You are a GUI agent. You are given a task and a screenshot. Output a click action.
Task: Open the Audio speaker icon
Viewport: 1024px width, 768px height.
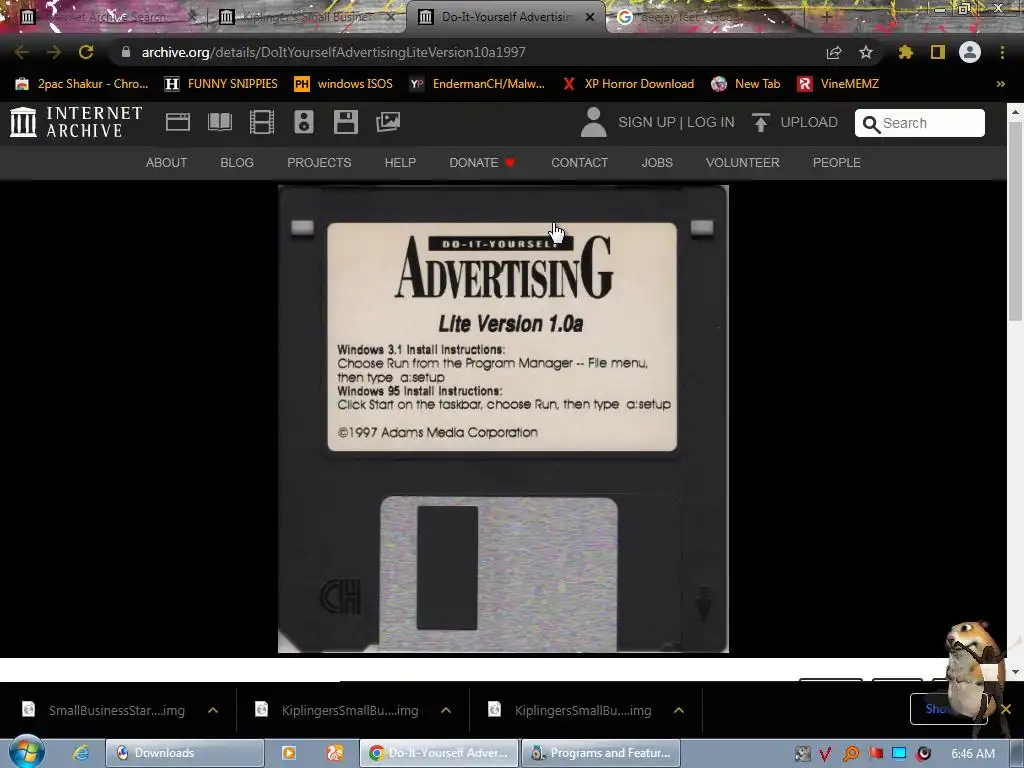point(304,122)
